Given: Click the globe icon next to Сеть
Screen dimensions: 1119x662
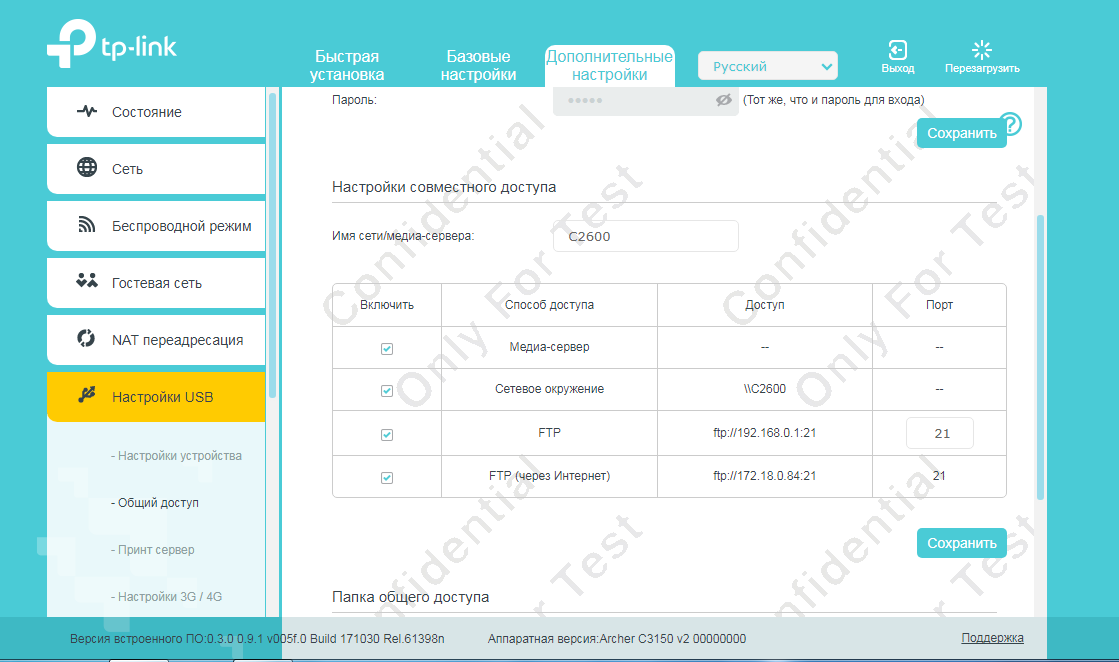Looking at the screenshot, I should click(x=87, y=168).
